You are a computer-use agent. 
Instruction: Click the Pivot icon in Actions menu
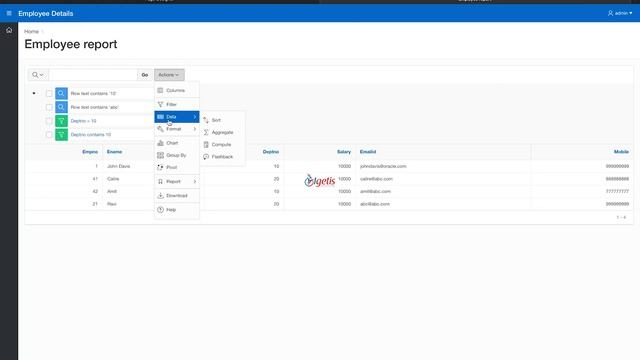pyautogui.click(x=160, y=167)
